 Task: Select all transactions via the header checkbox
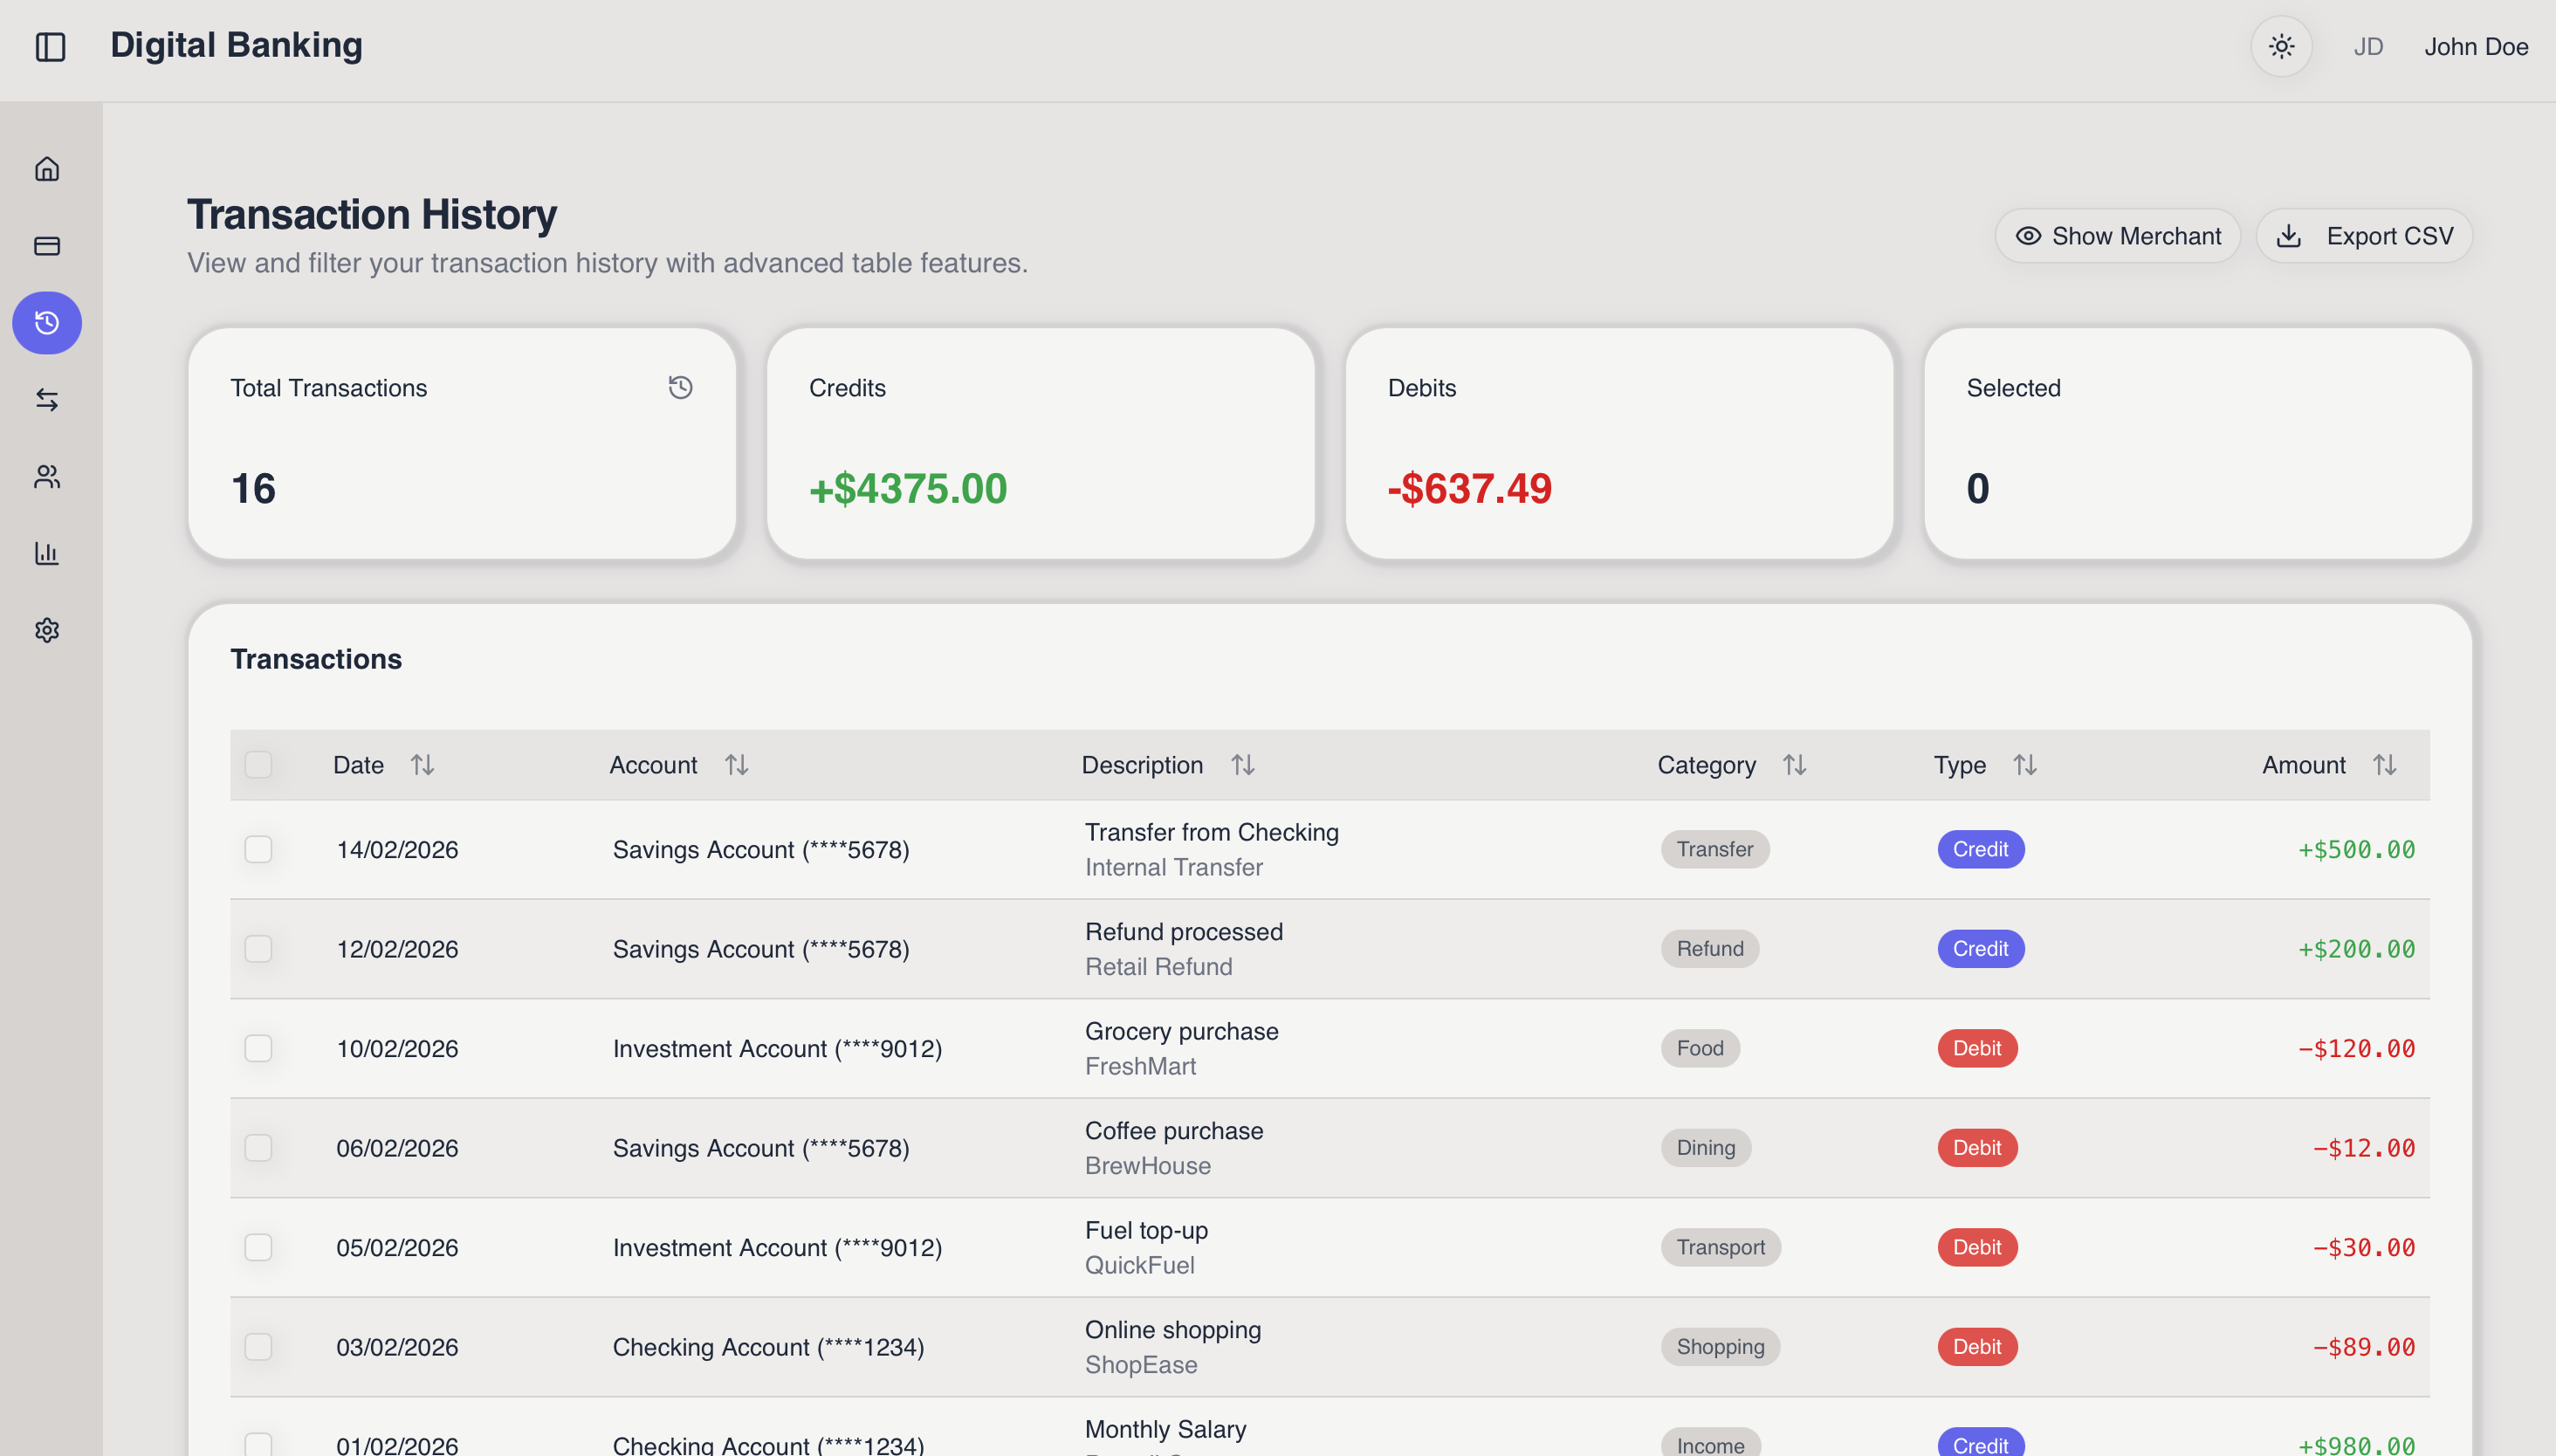[x=259, y=765]
